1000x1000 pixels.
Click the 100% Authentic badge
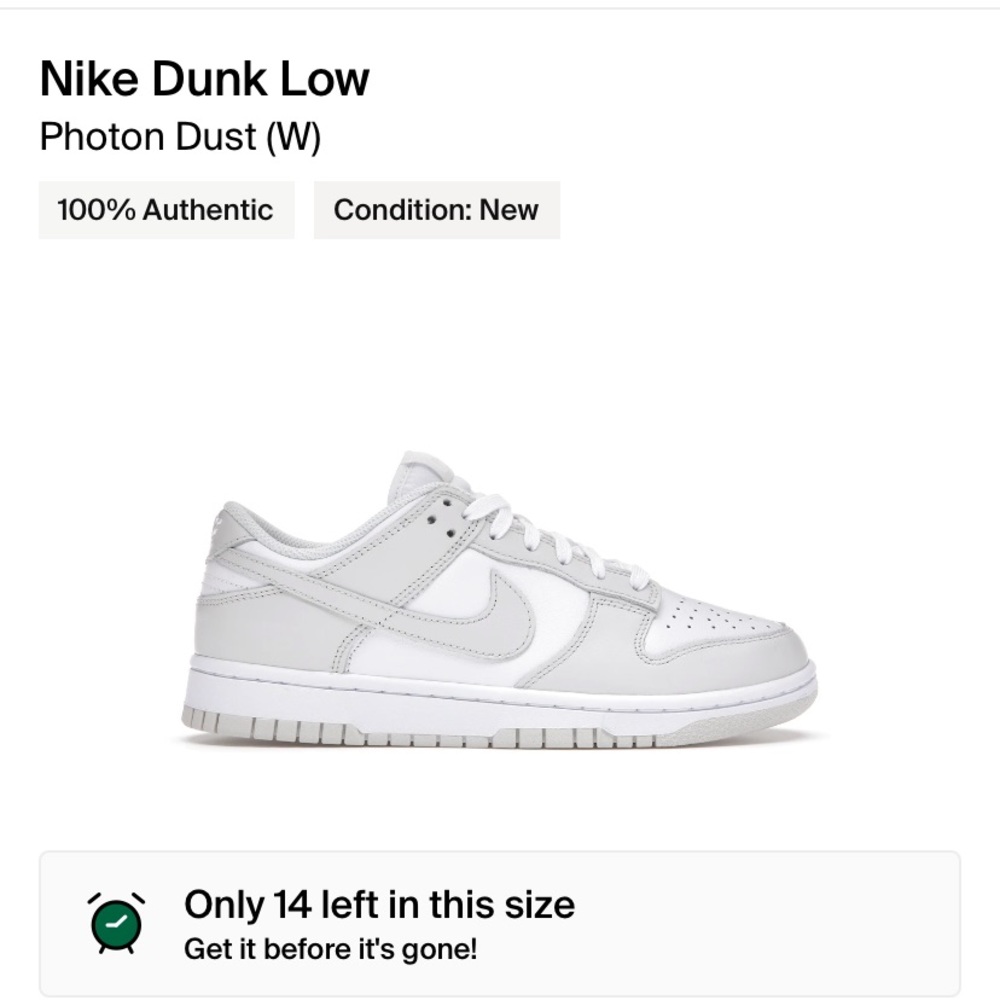click(166, 210)
